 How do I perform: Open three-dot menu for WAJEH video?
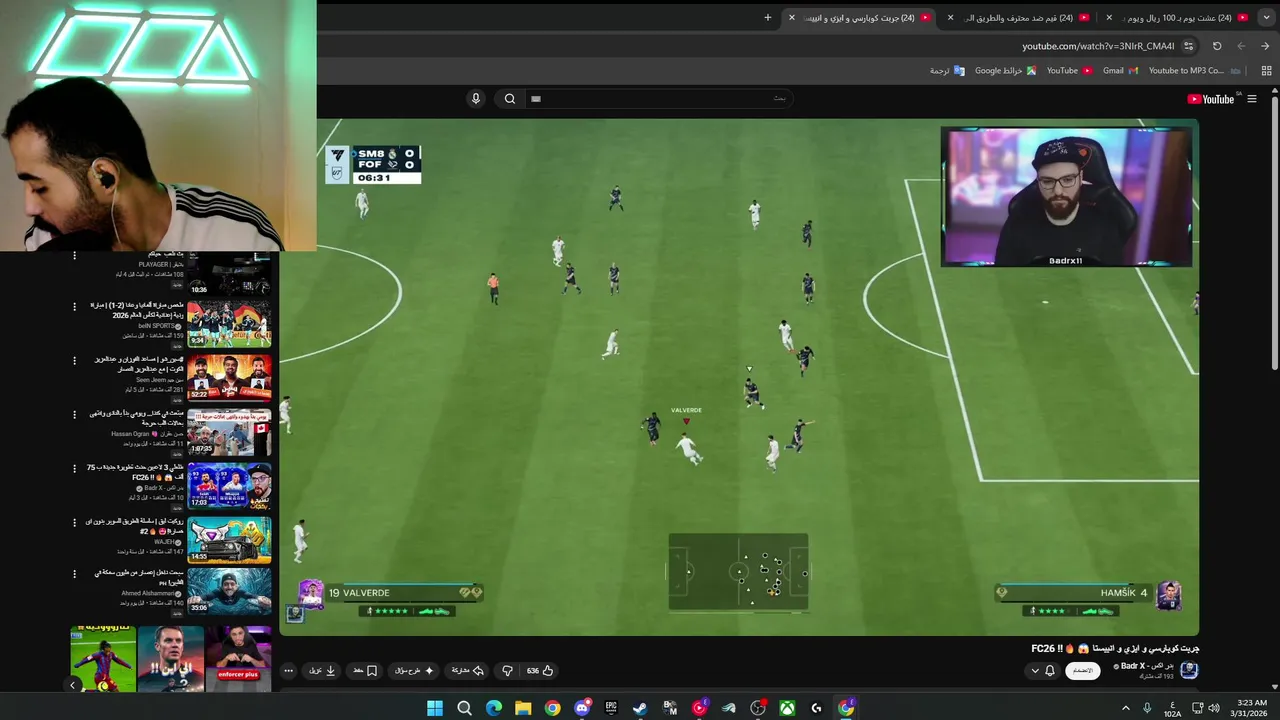tap(74, 523)
